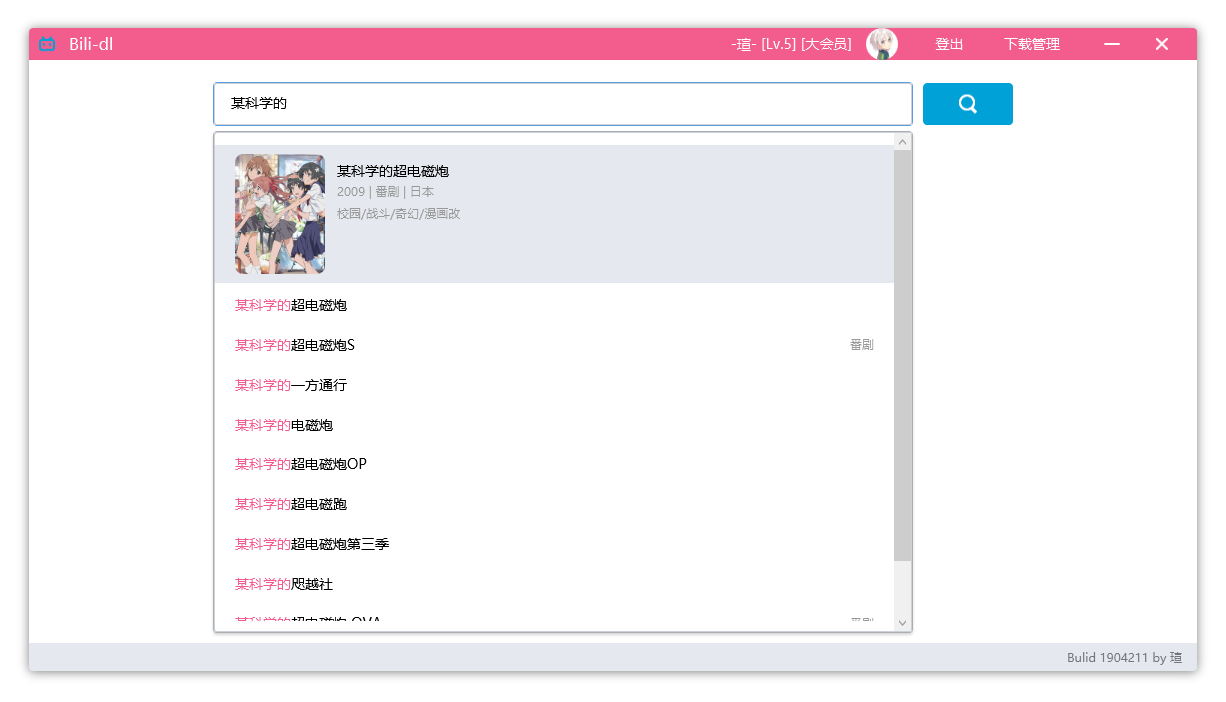Image resolution: width=1226 pixels, height=702 pixels.
Task: Choose suggestion 某科学的一方通行
Action: [554, 385]
